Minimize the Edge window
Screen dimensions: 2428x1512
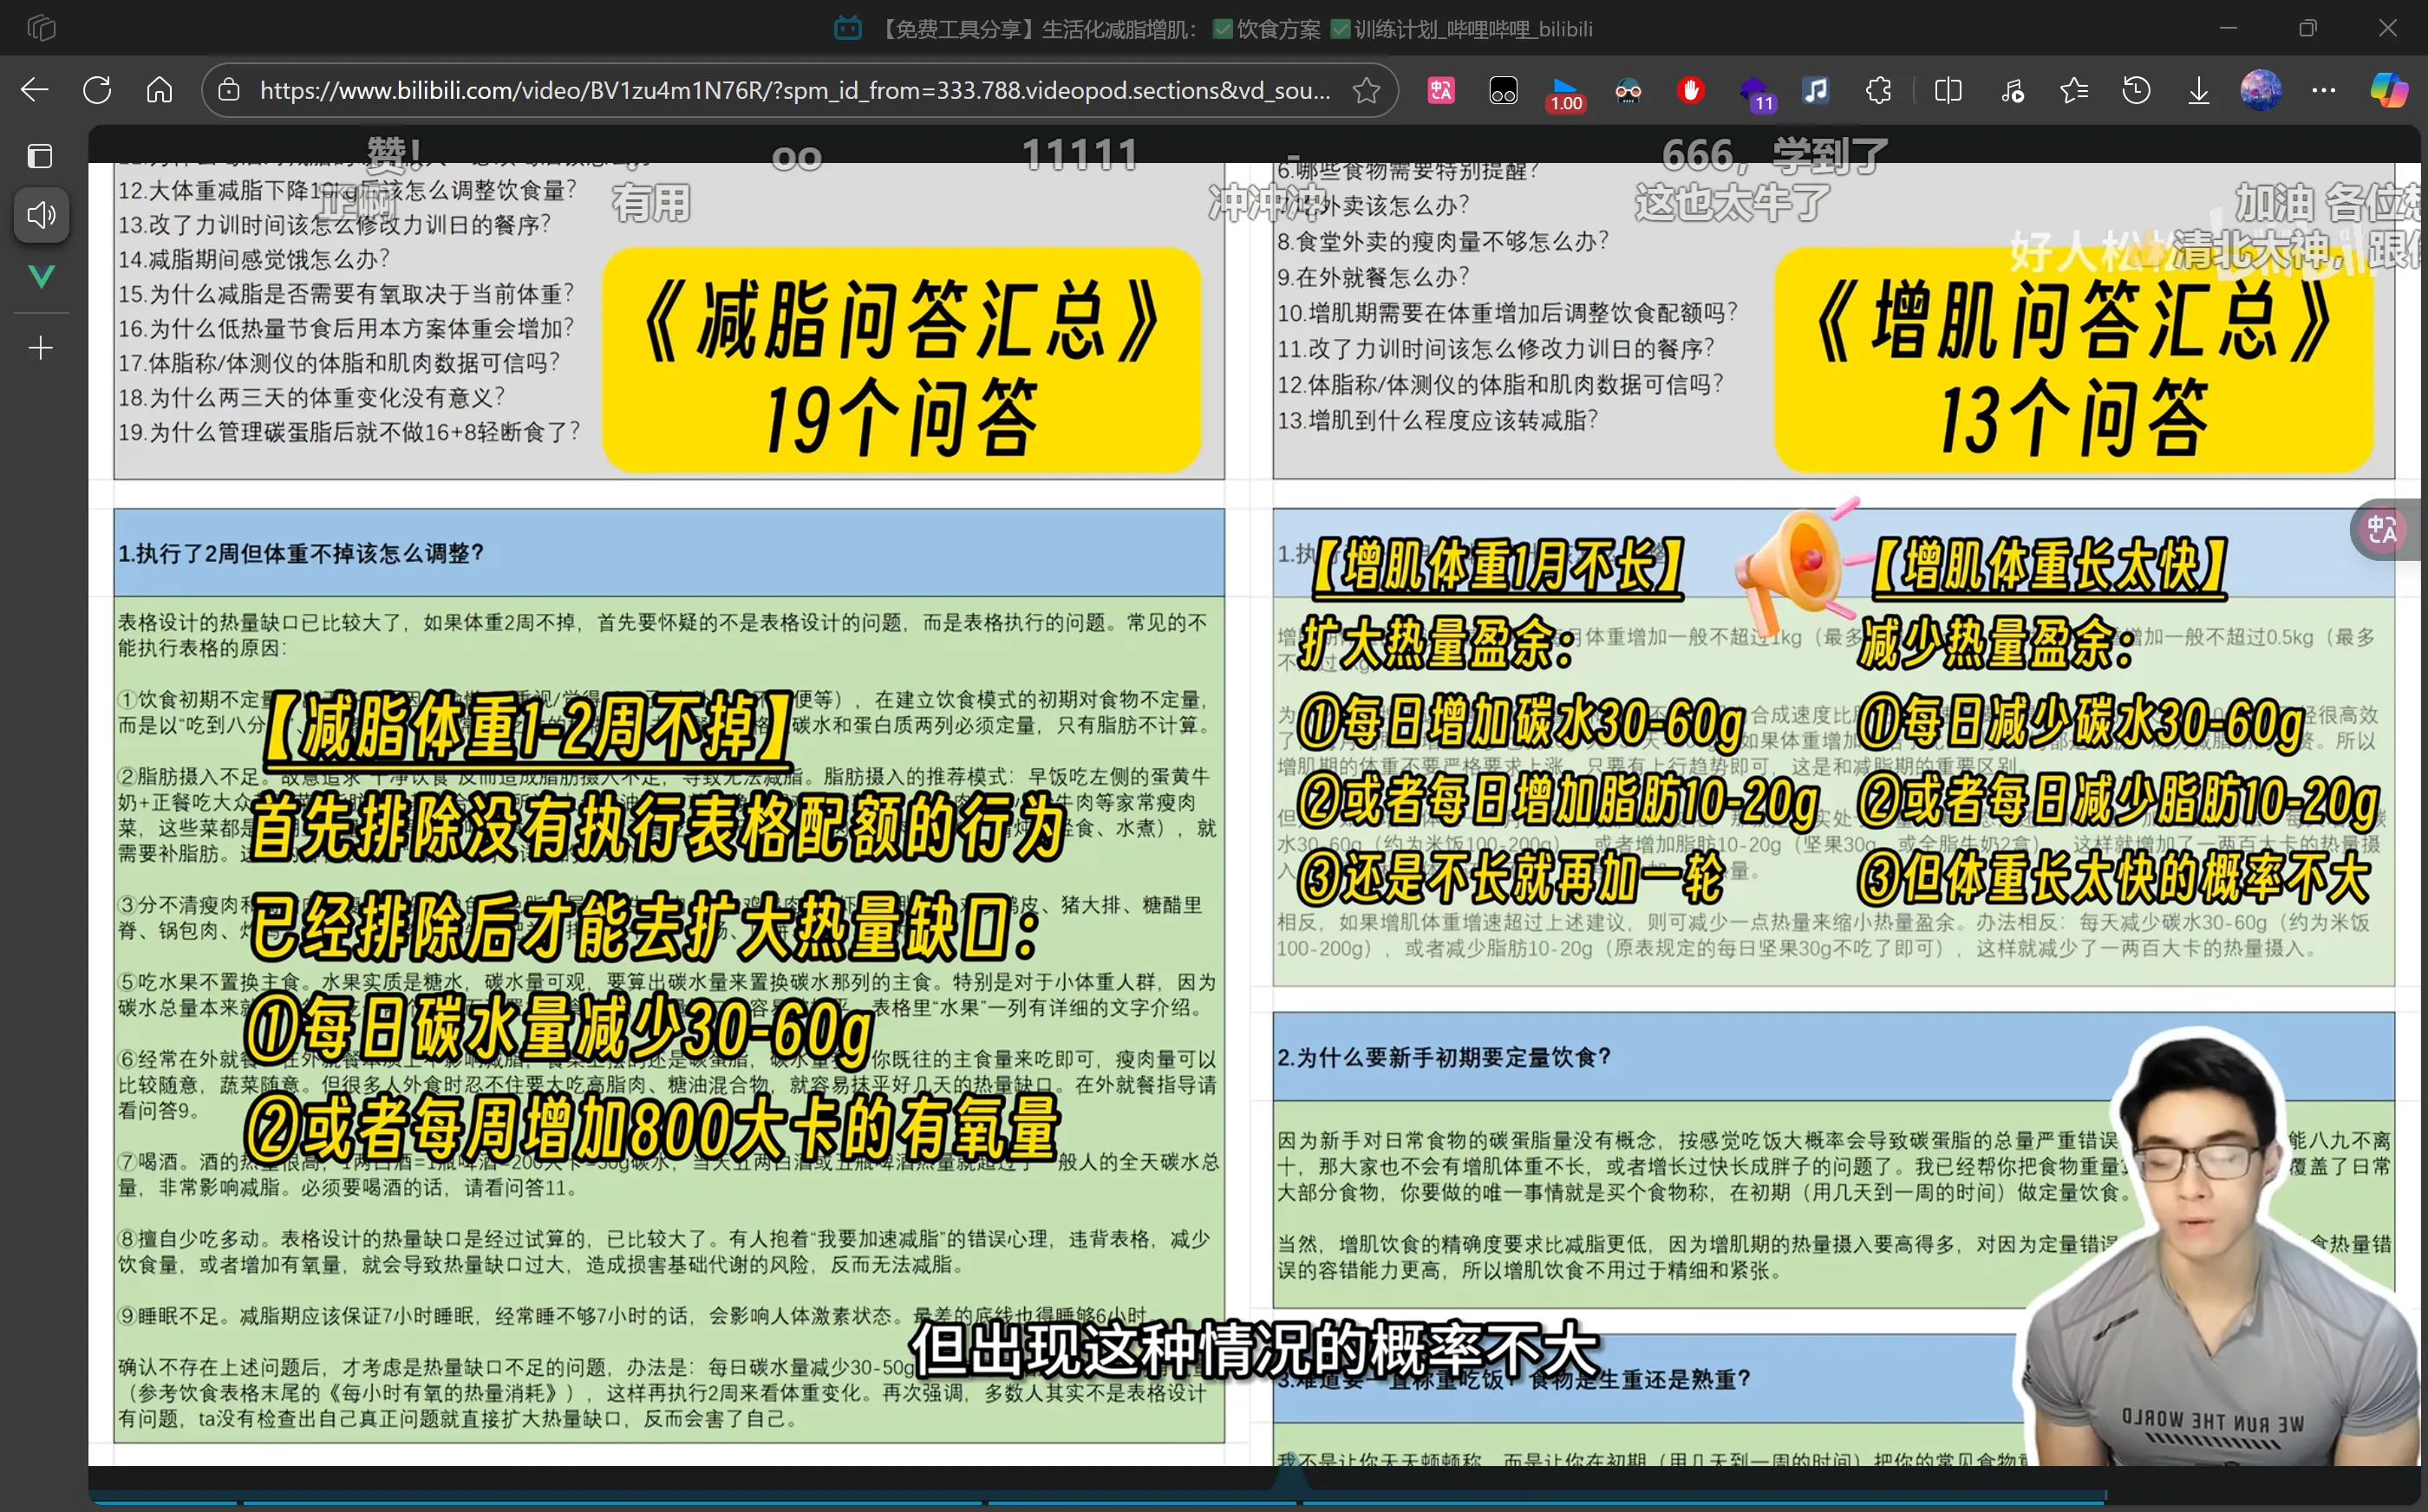point(2228,28)
